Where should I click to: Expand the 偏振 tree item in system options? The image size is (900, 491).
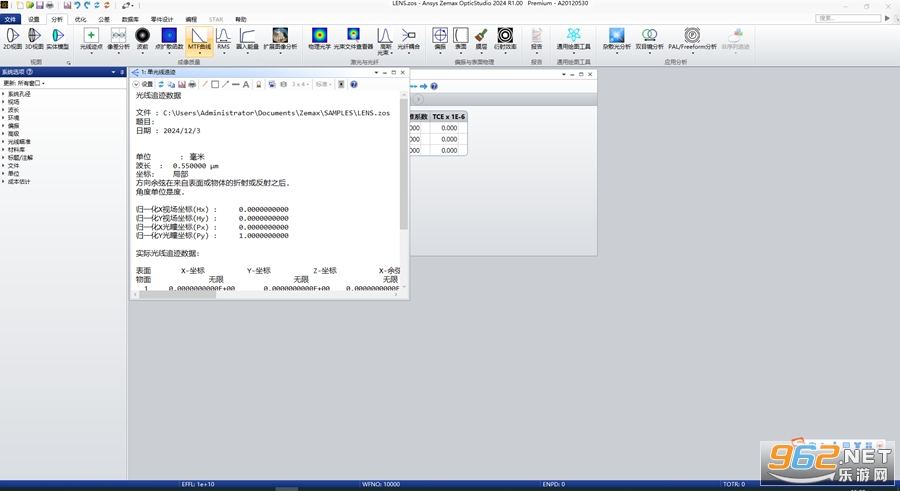coord(3,126)
